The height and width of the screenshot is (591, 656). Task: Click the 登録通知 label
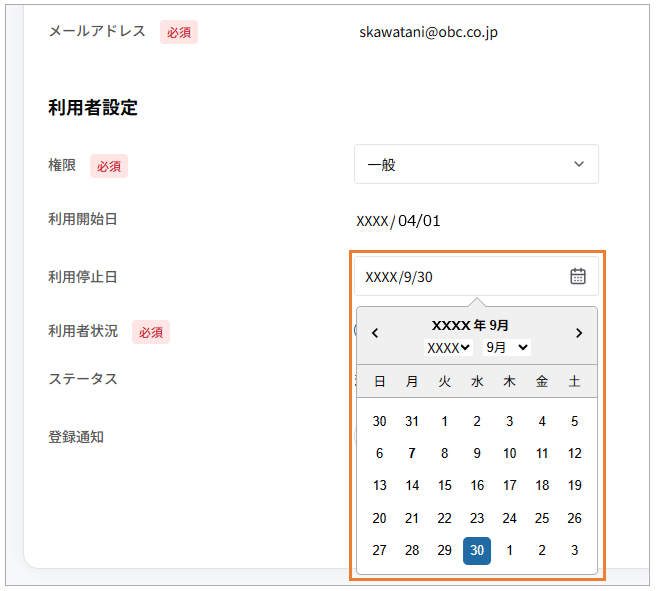(76, 437)
